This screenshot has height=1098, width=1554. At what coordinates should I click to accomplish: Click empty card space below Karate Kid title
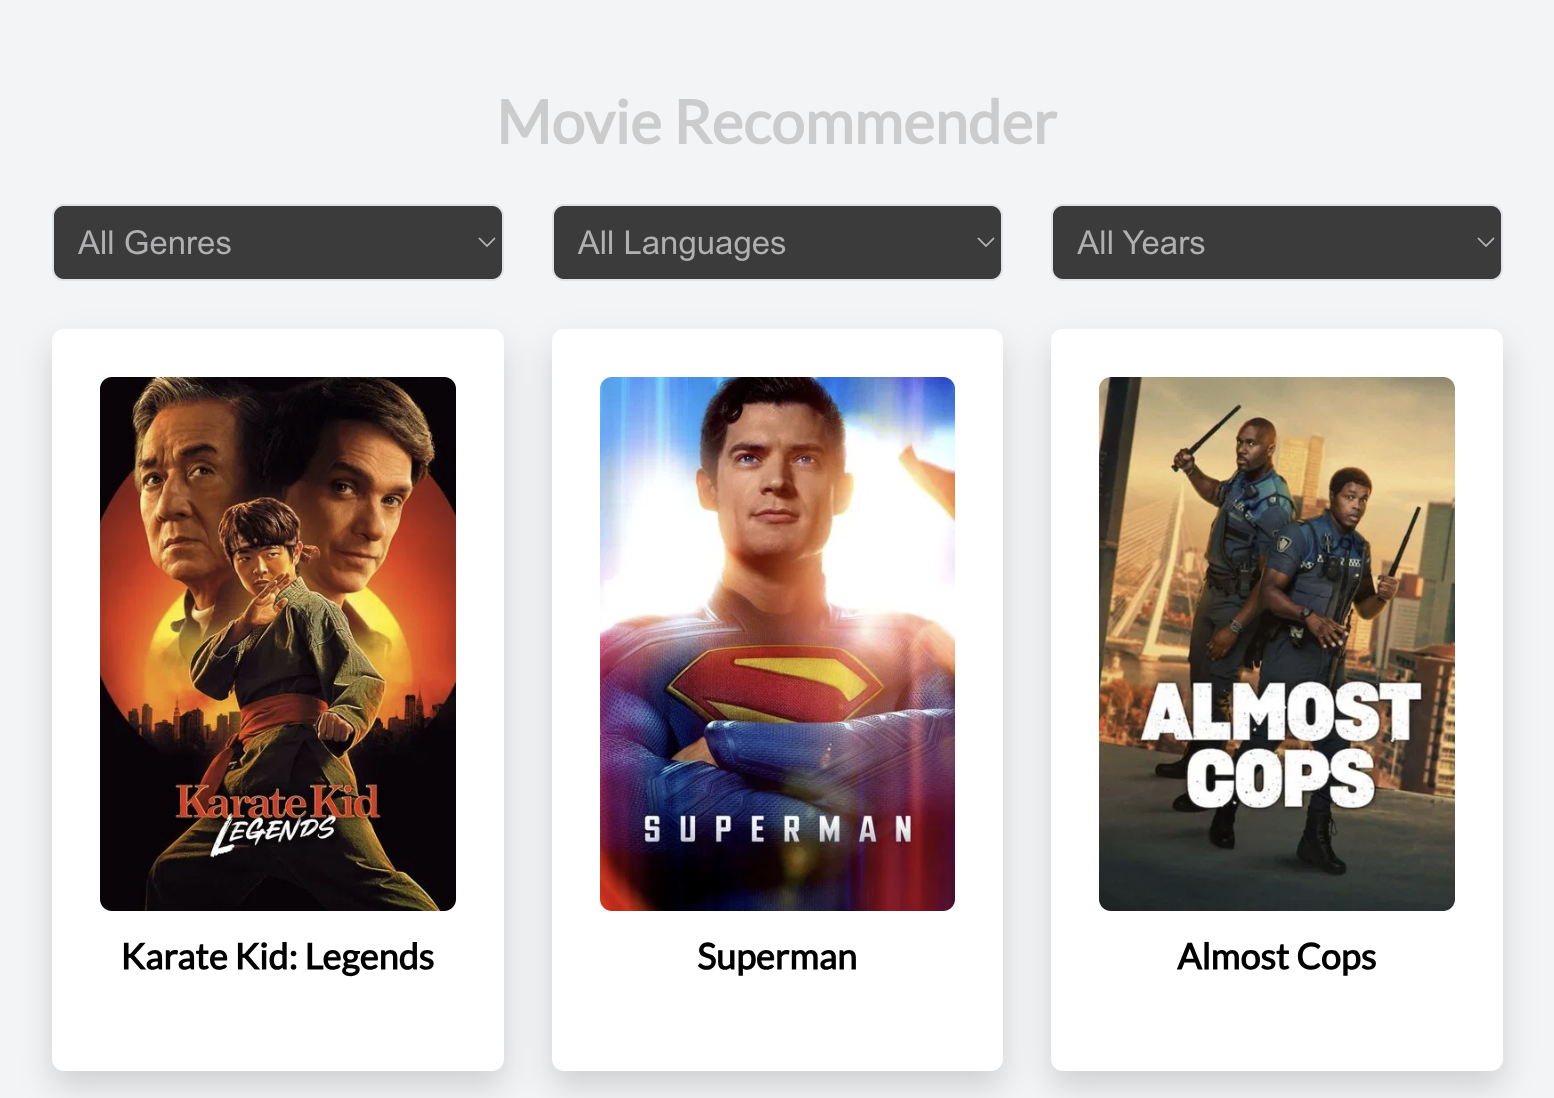[278, 1025]
